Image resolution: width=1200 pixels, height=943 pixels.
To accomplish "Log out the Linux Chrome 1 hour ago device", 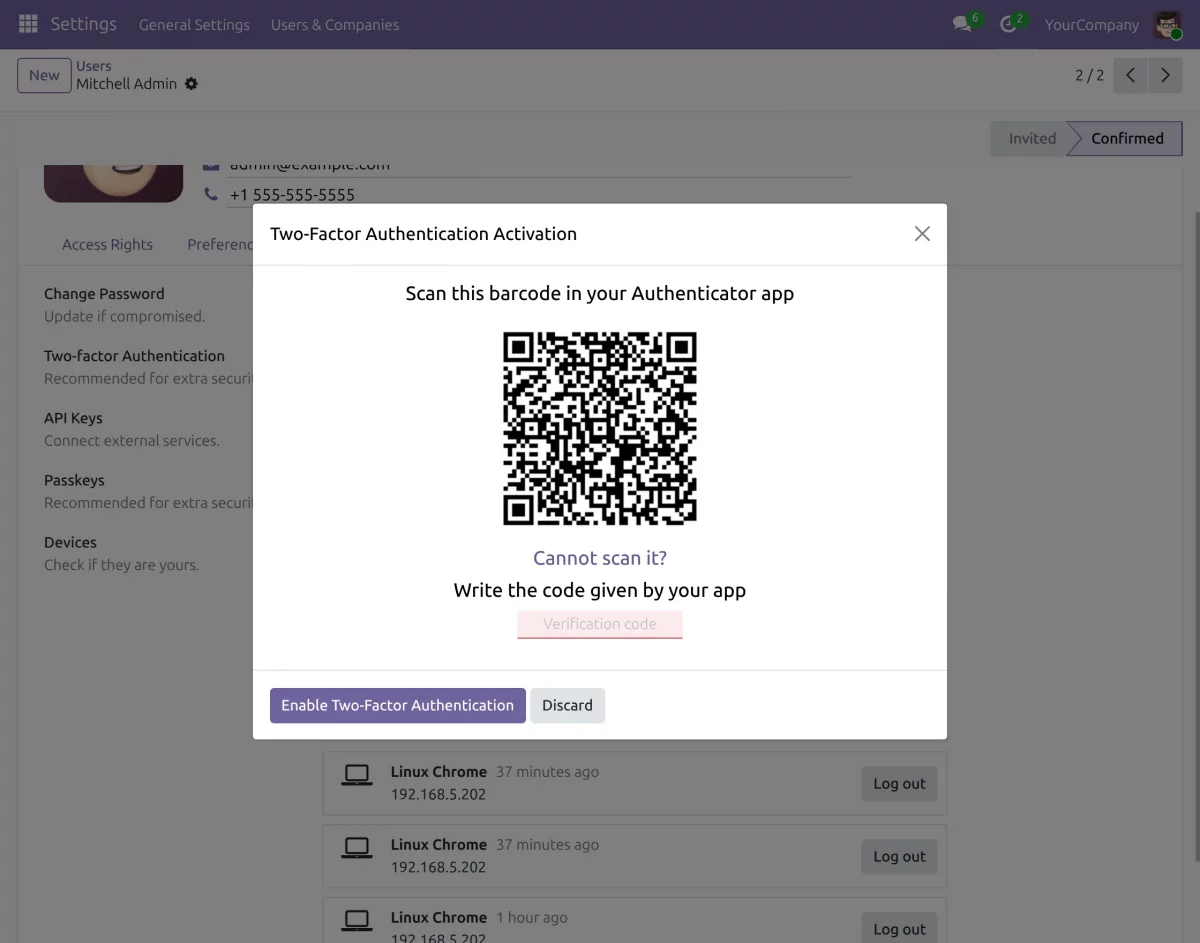I will click(x=899, y=928).
